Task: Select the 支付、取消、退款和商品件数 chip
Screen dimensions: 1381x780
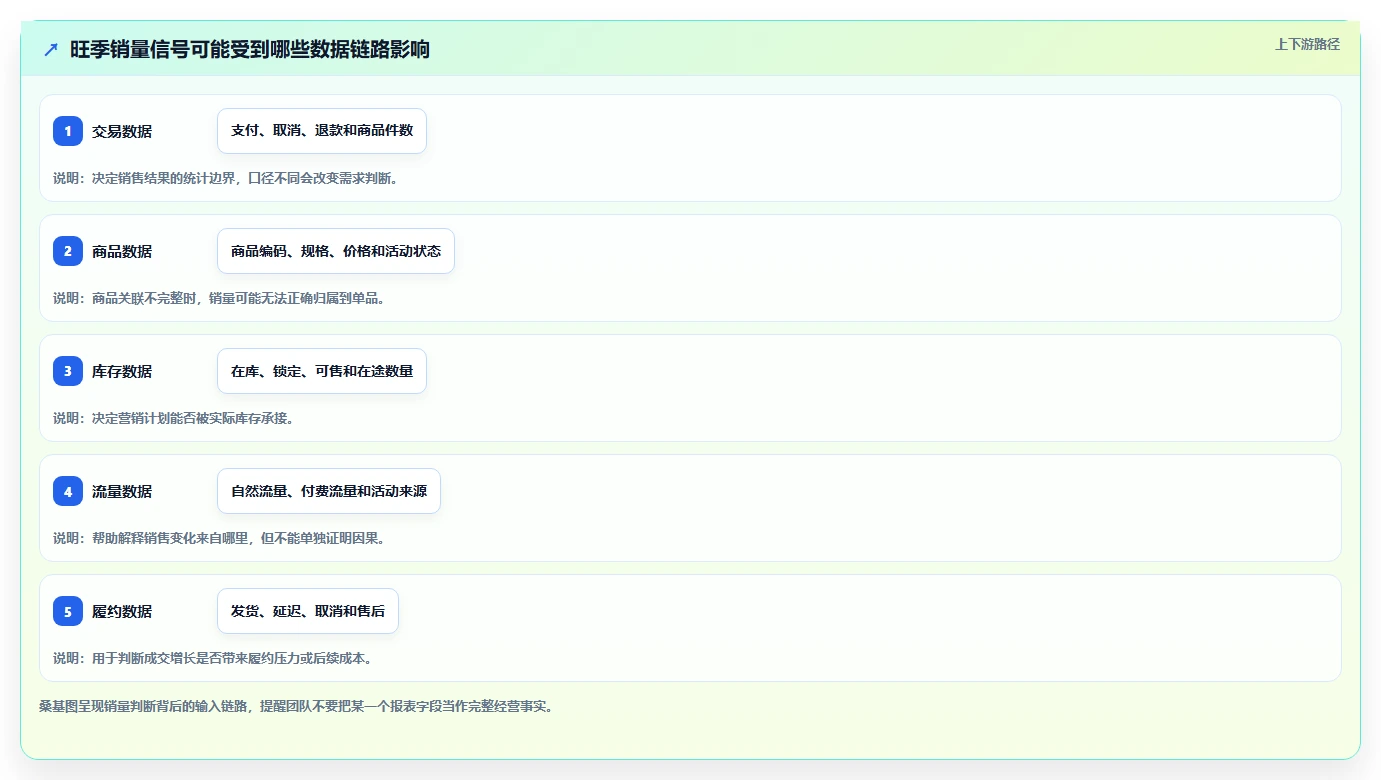Action: 322,131
